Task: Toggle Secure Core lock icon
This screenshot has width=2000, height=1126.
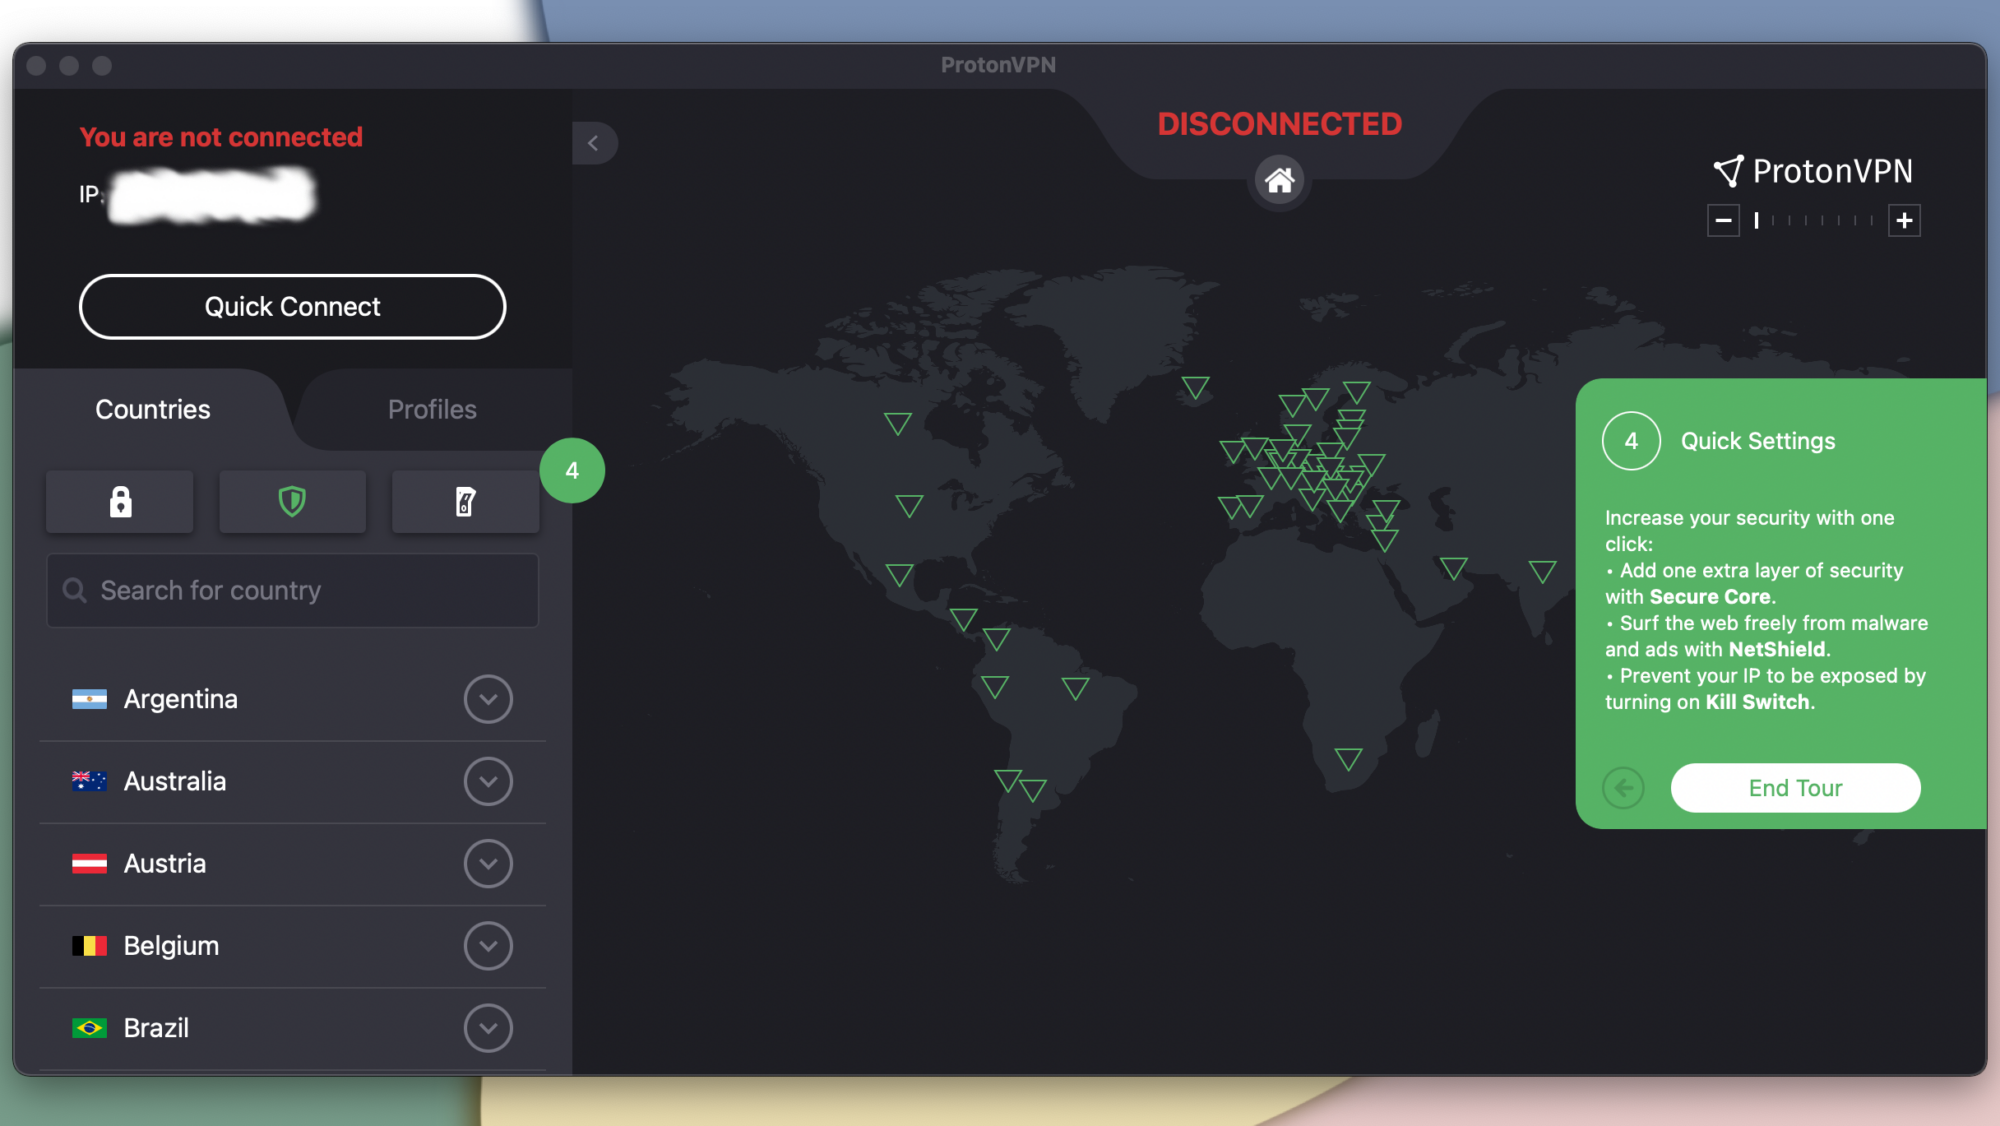Action: click(x=120, y=501)
